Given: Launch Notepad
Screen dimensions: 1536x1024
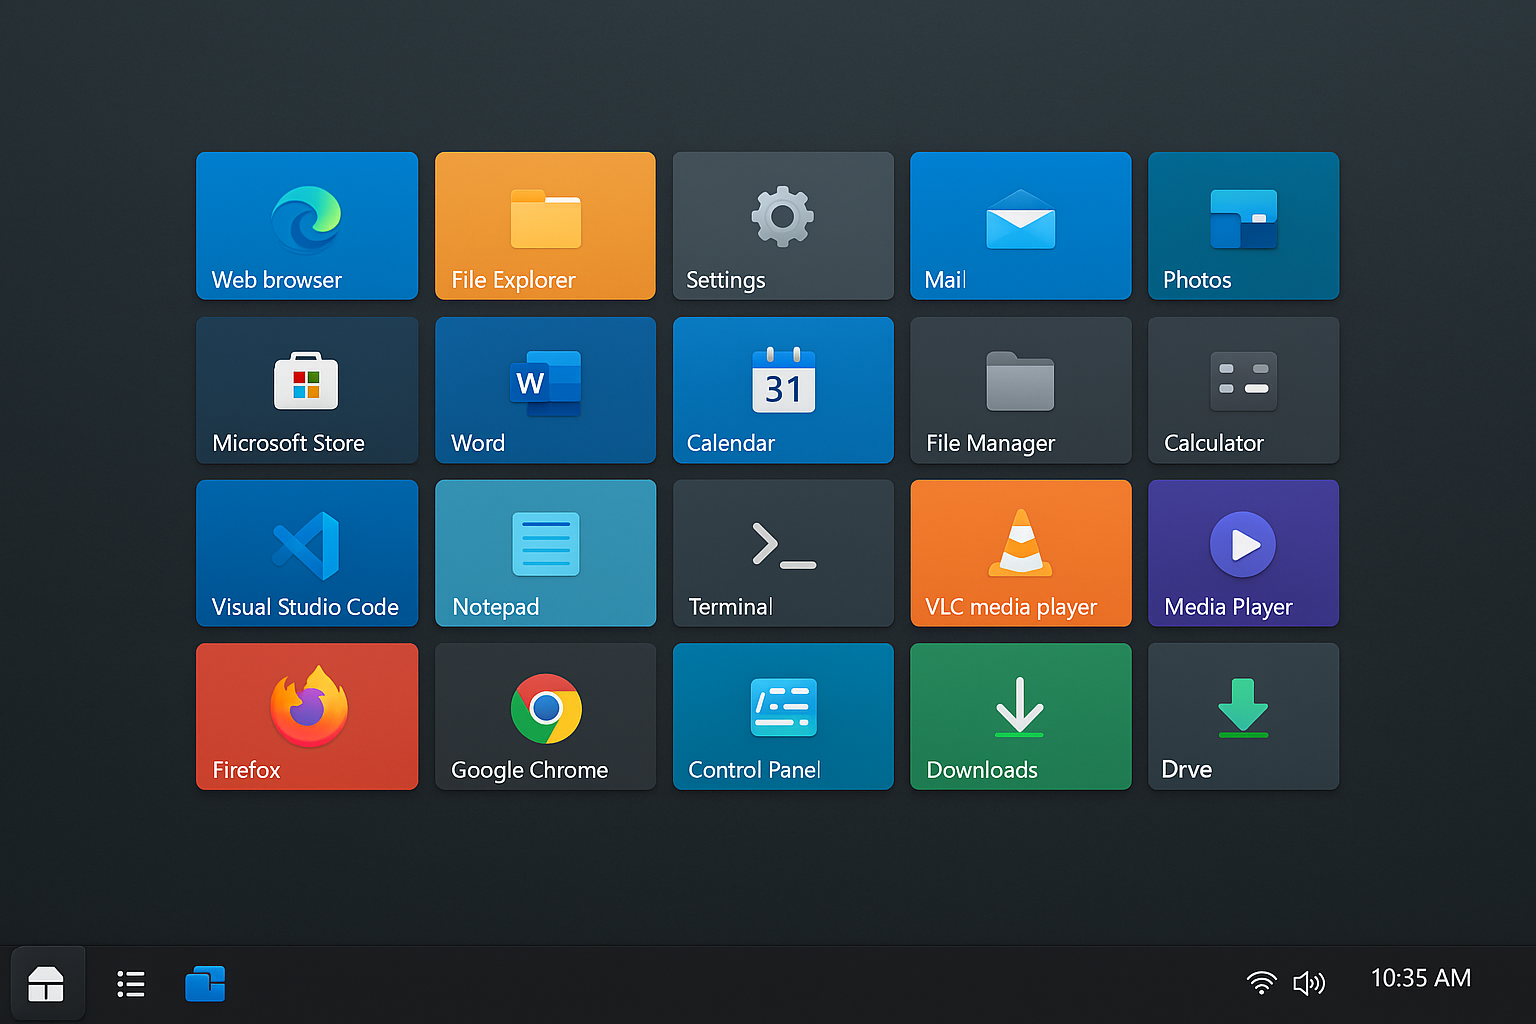Looking at the screenshot, I should (x=544, y=553).
